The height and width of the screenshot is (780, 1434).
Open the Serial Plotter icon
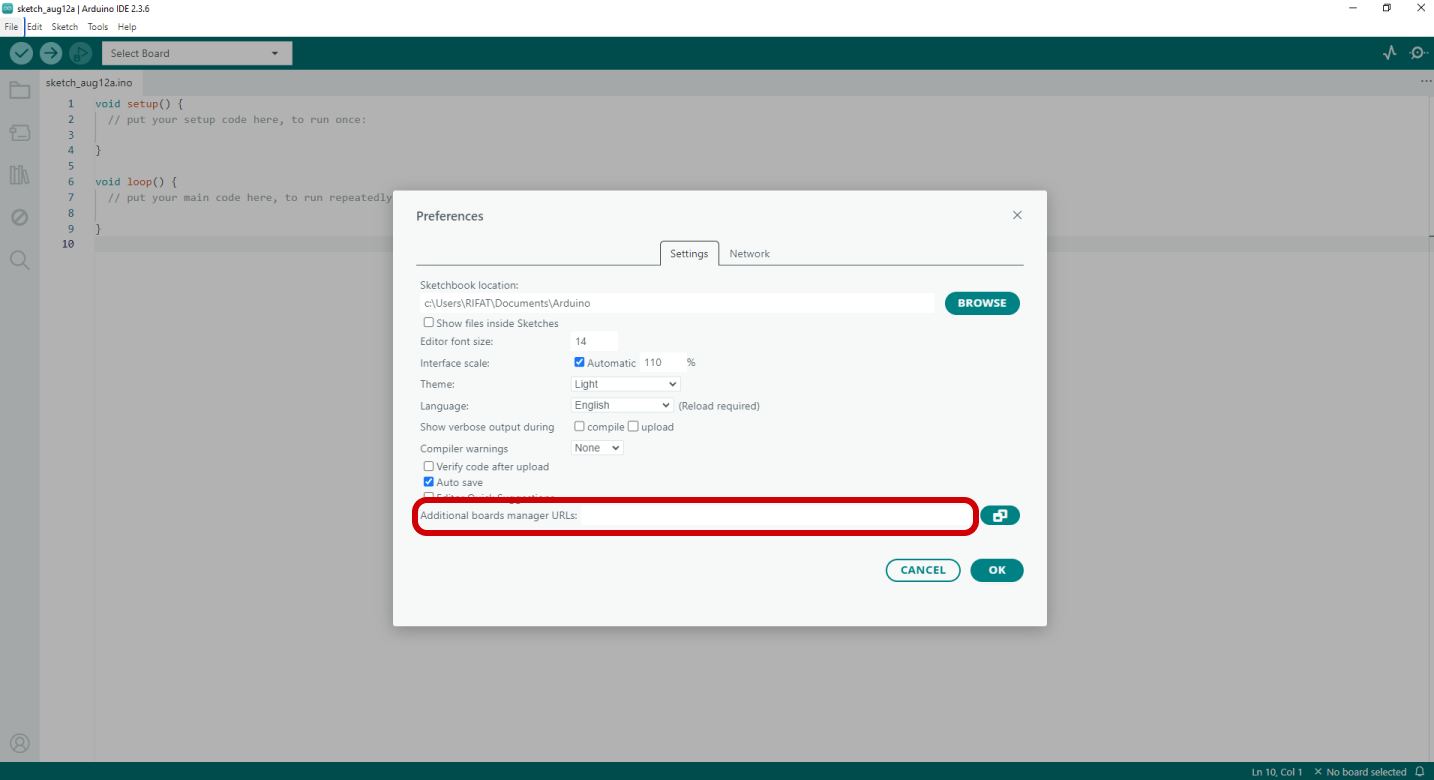coord(1389,53)
